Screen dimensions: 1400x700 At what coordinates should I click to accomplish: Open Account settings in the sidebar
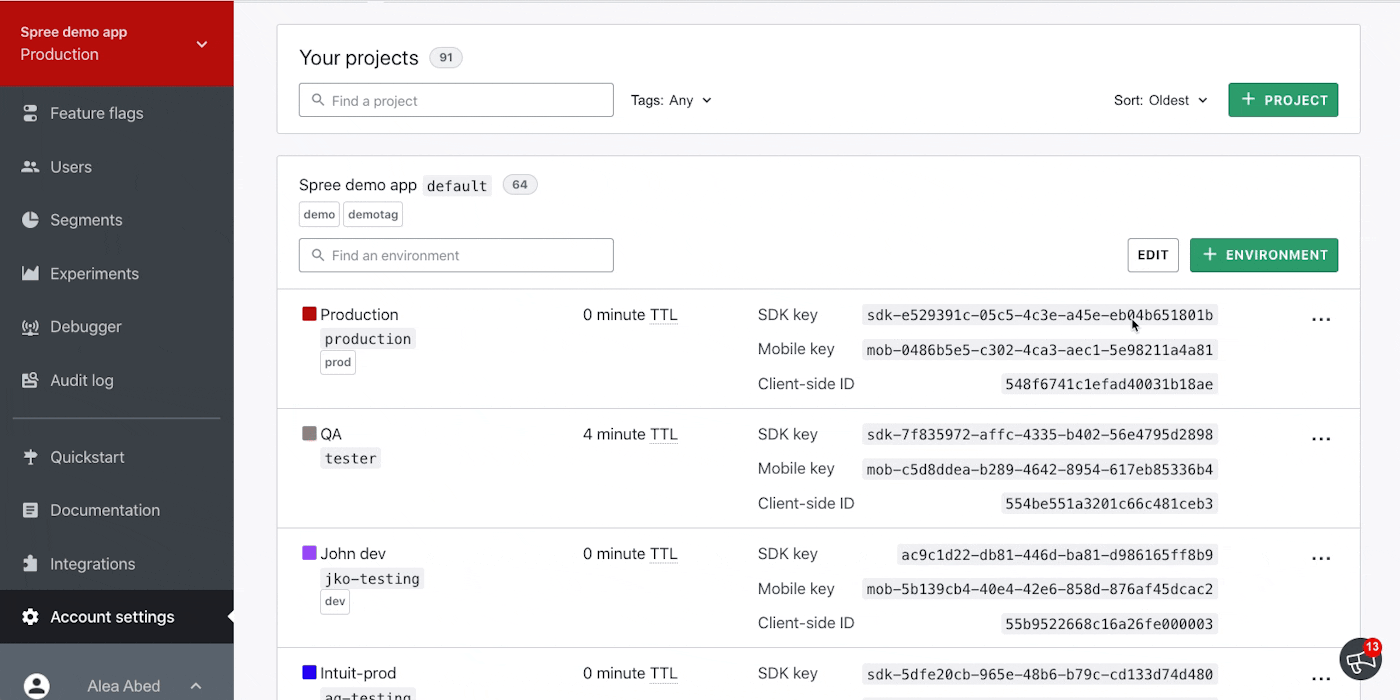(x=112, y=617)
